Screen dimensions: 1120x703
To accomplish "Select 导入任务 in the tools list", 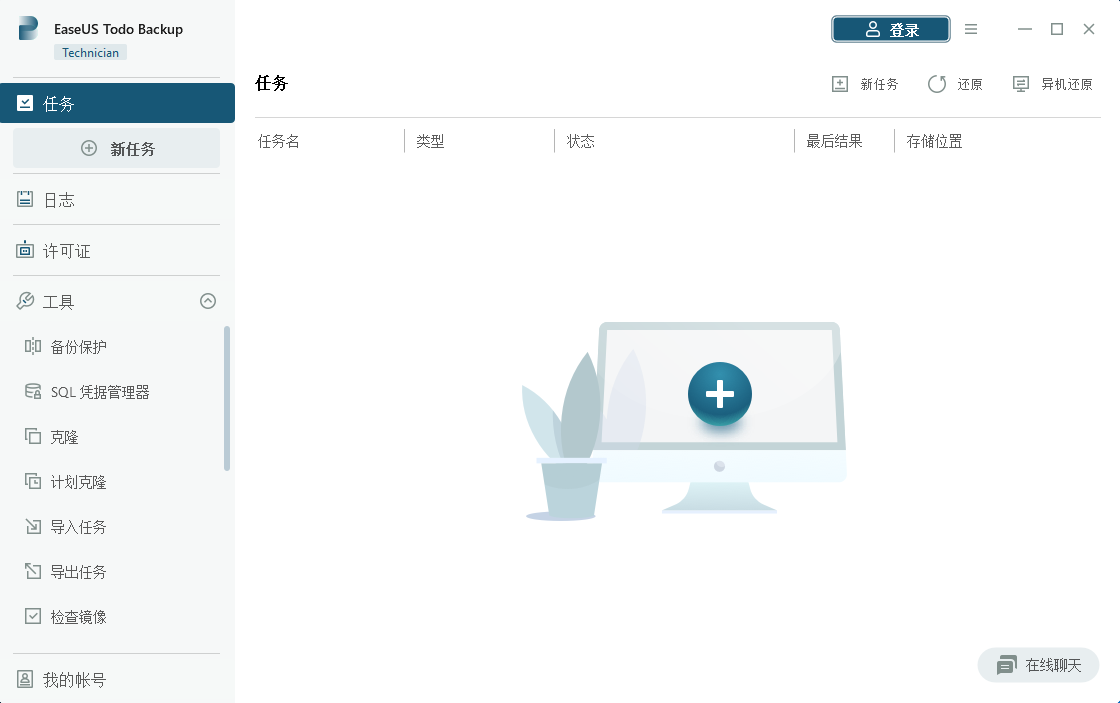I will coord(78,527).
